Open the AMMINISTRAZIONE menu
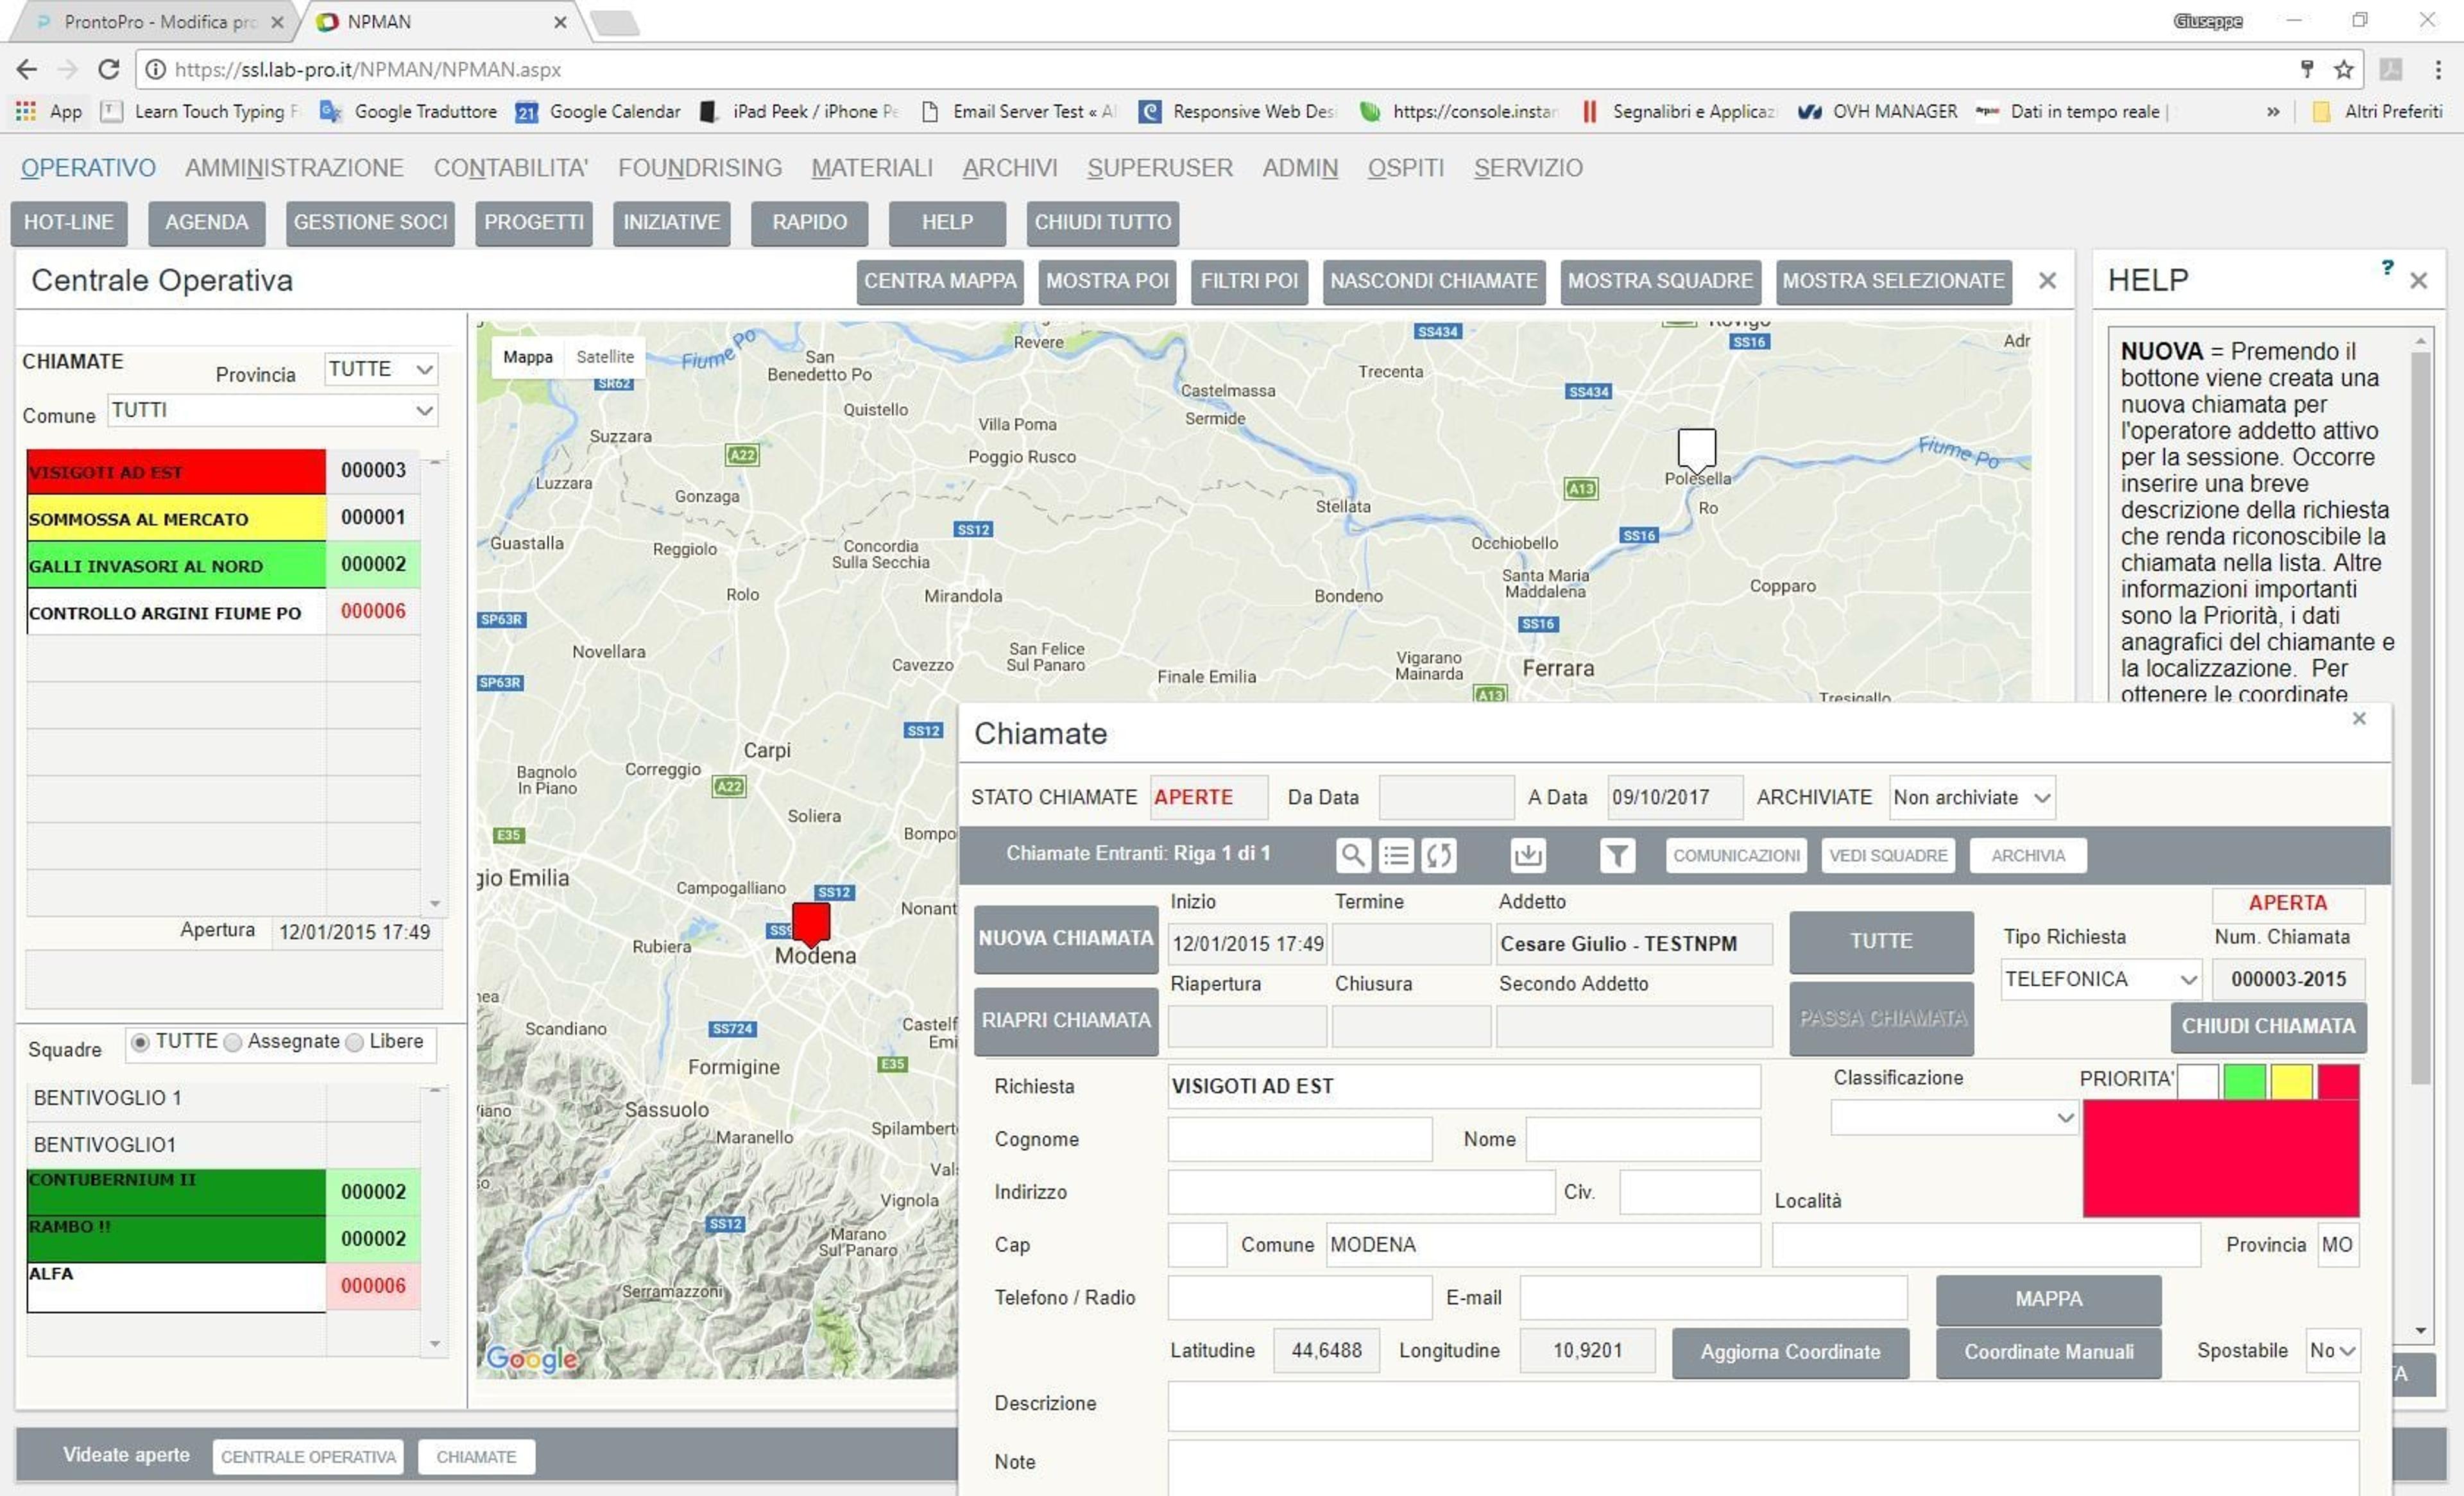 (294, 168)
